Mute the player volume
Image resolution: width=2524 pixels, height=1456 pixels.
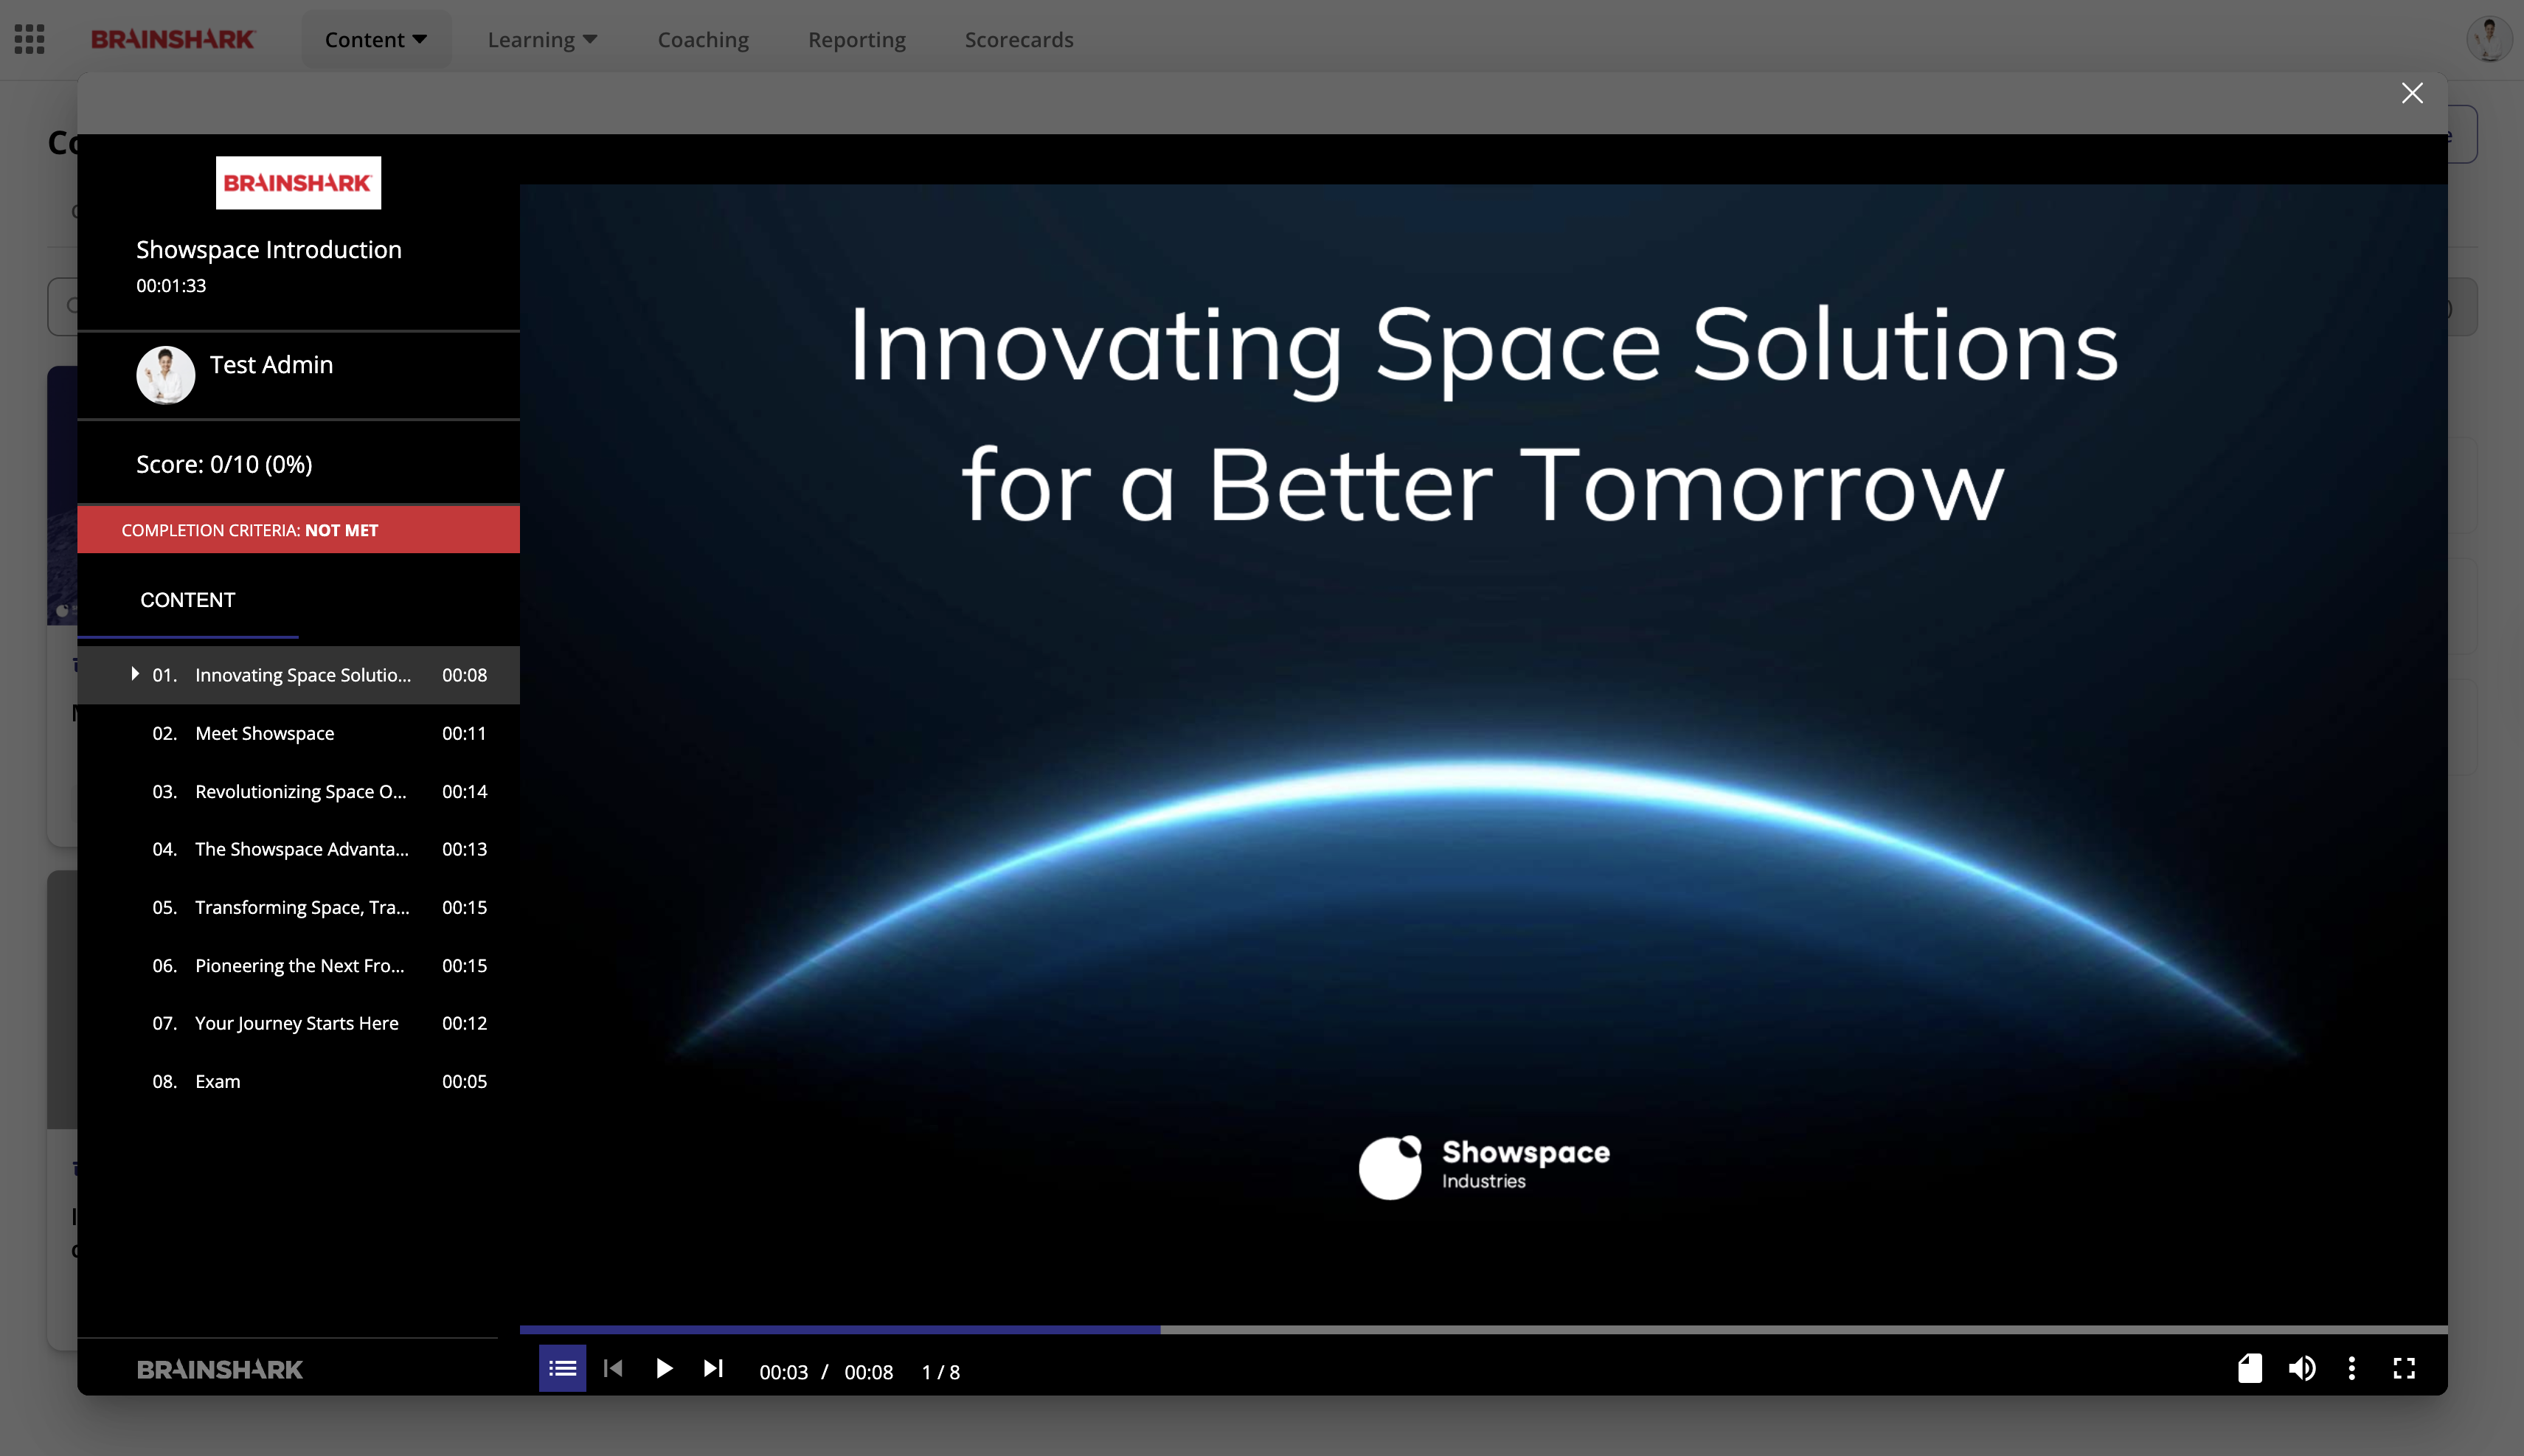tap(2302, 1368)
